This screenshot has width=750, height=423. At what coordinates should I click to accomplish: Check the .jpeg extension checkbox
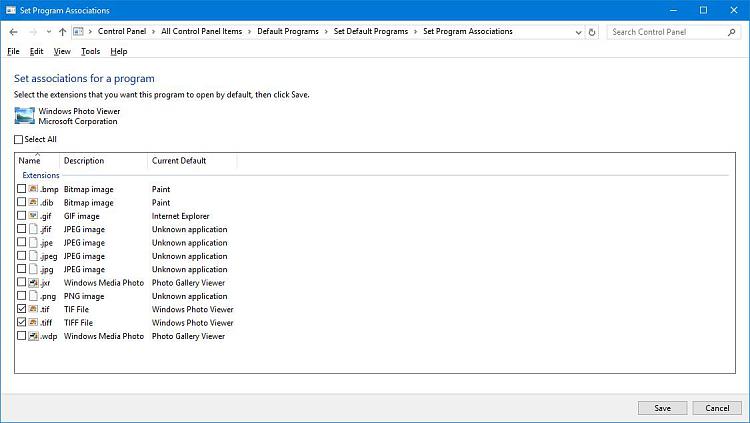pos(22,256)
